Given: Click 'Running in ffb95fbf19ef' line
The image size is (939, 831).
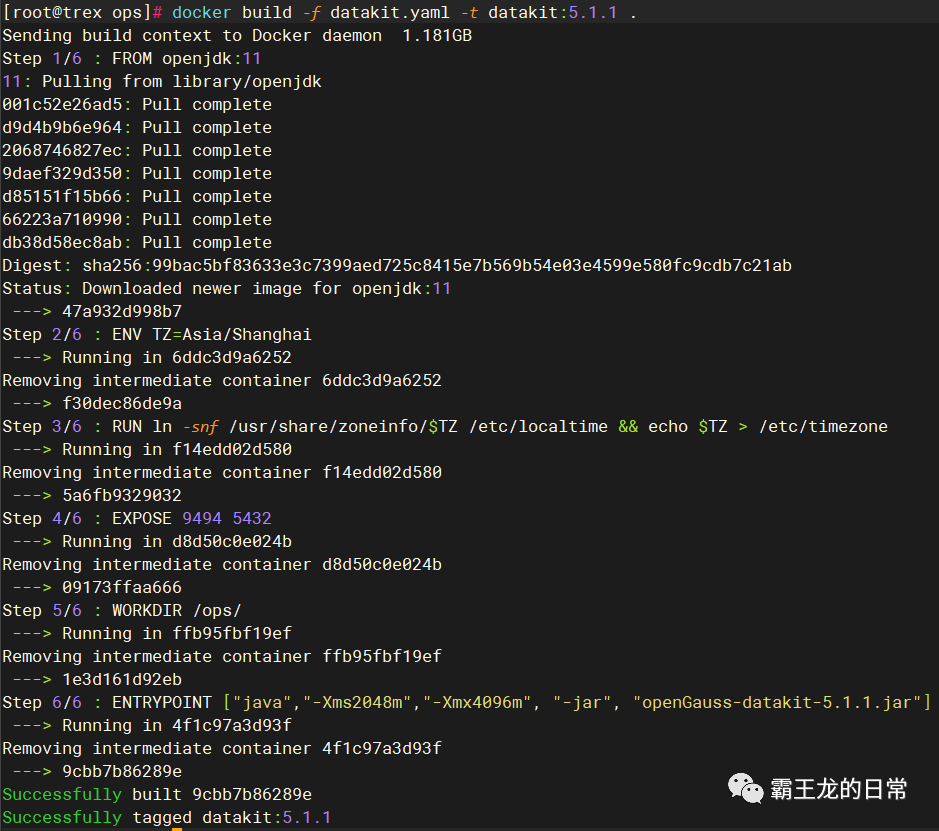Looking at the screenshot, I should (x=152, y=633).
